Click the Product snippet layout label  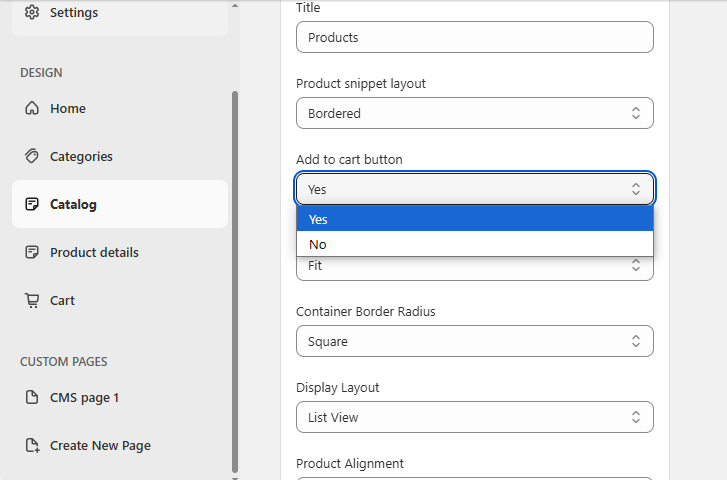coord(361,83)
